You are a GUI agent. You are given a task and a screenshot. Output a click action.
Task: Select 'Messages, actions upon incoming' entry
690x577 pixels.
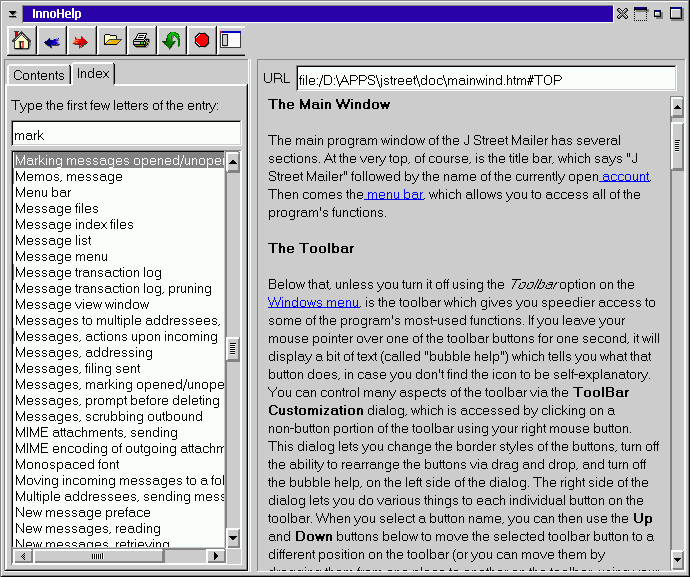(x=119, y=336)
